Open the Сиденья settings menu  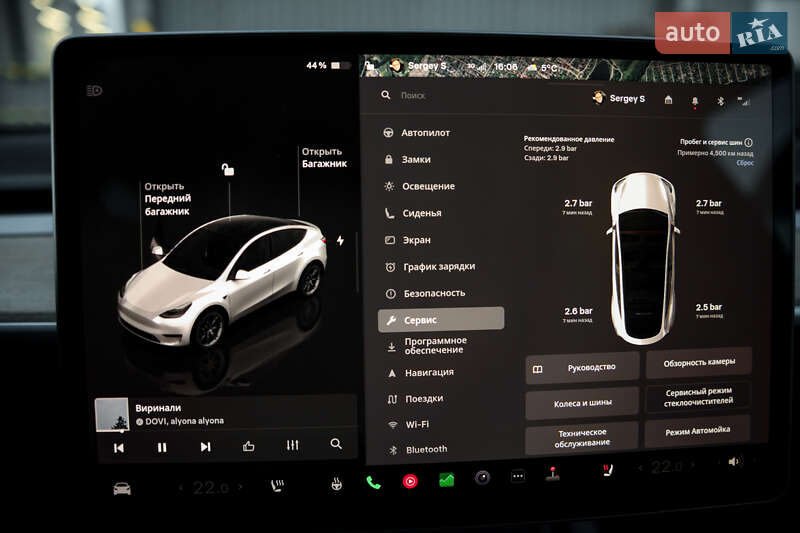[x=413, y=213]
